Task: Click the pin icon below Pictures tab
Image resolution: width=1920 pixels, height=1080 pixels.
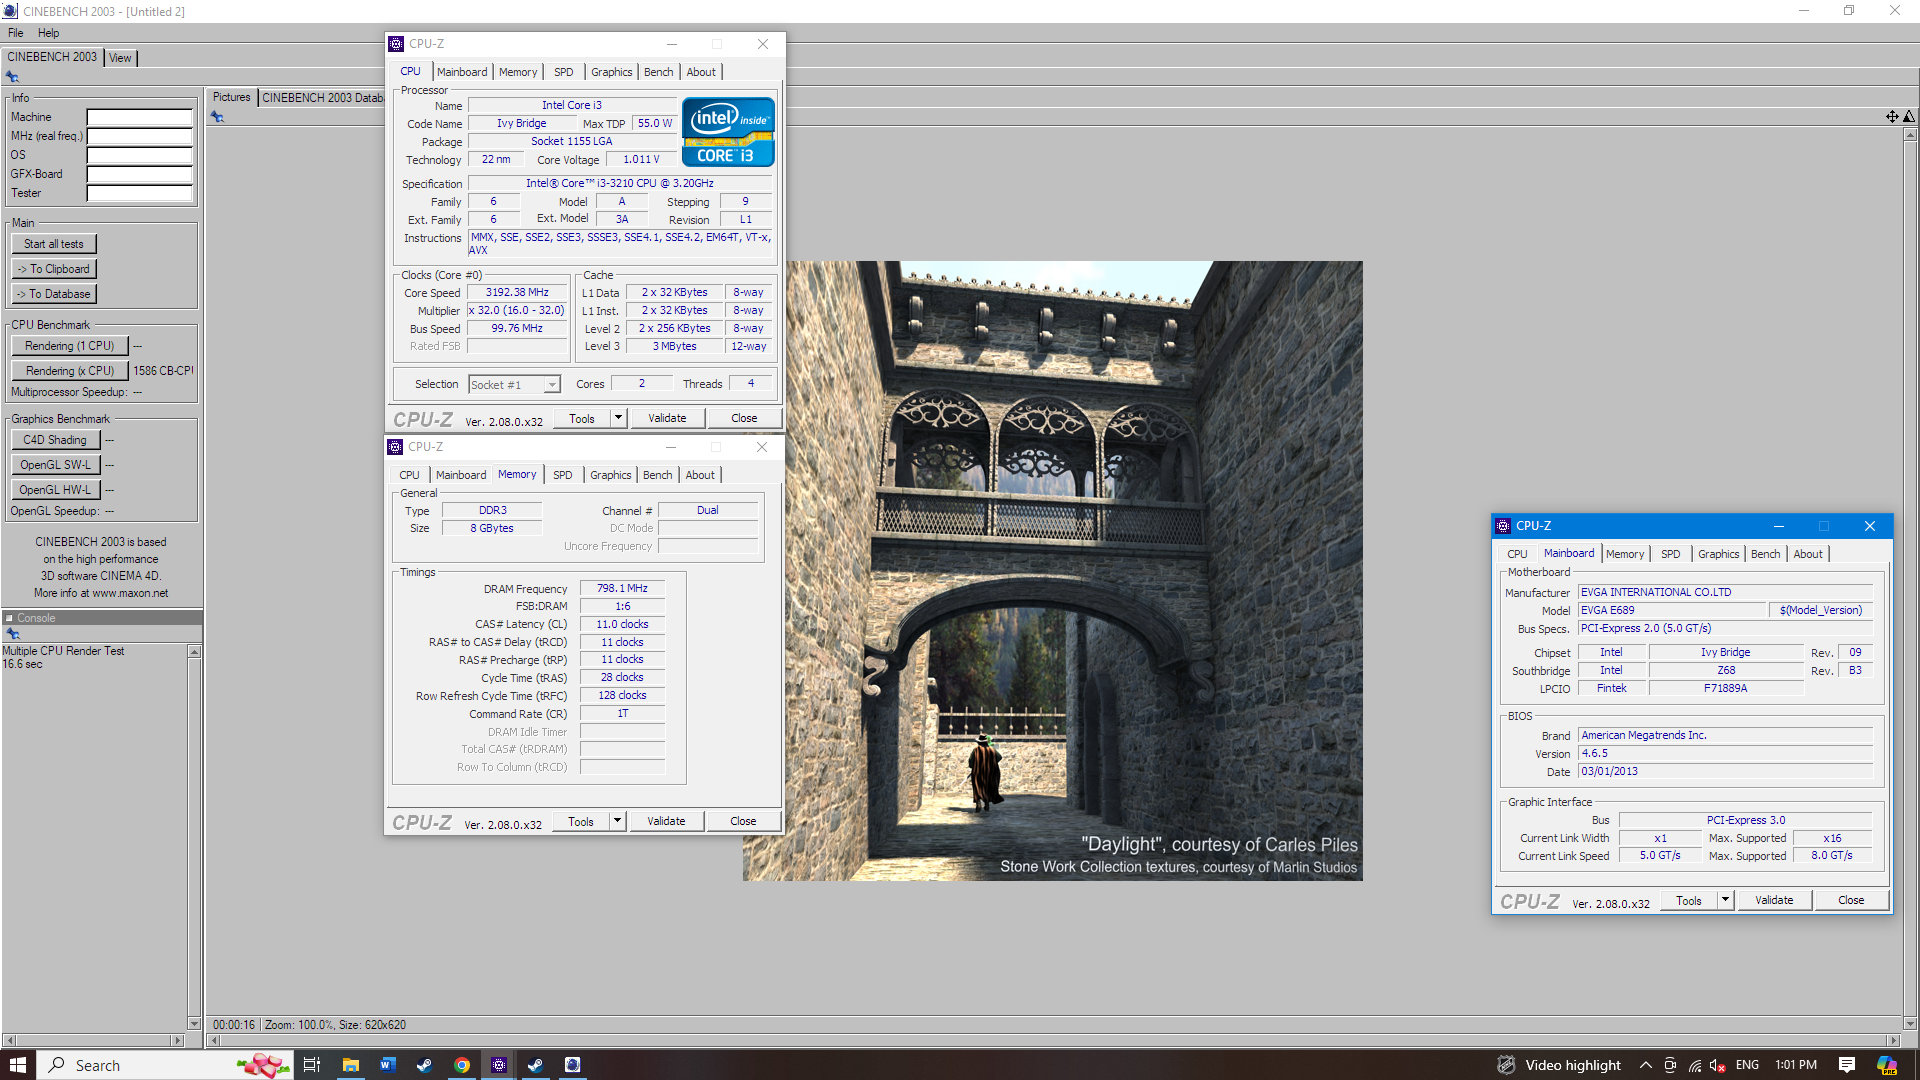Action: tap(217, 117)
